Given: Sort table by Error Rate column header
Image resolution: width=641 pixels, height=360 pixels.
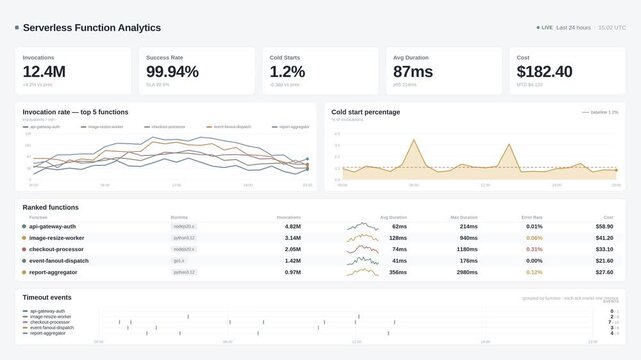Looking at the screenshot, I should [532, 217].
